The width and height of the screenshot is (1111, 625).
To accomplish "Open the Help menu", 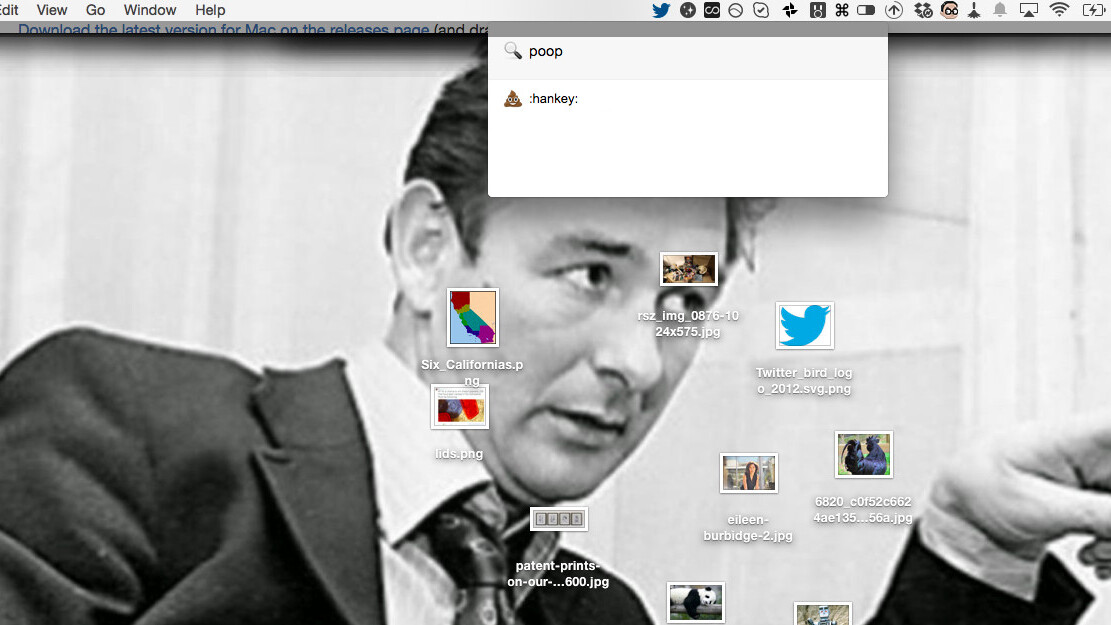I will 210,10.
